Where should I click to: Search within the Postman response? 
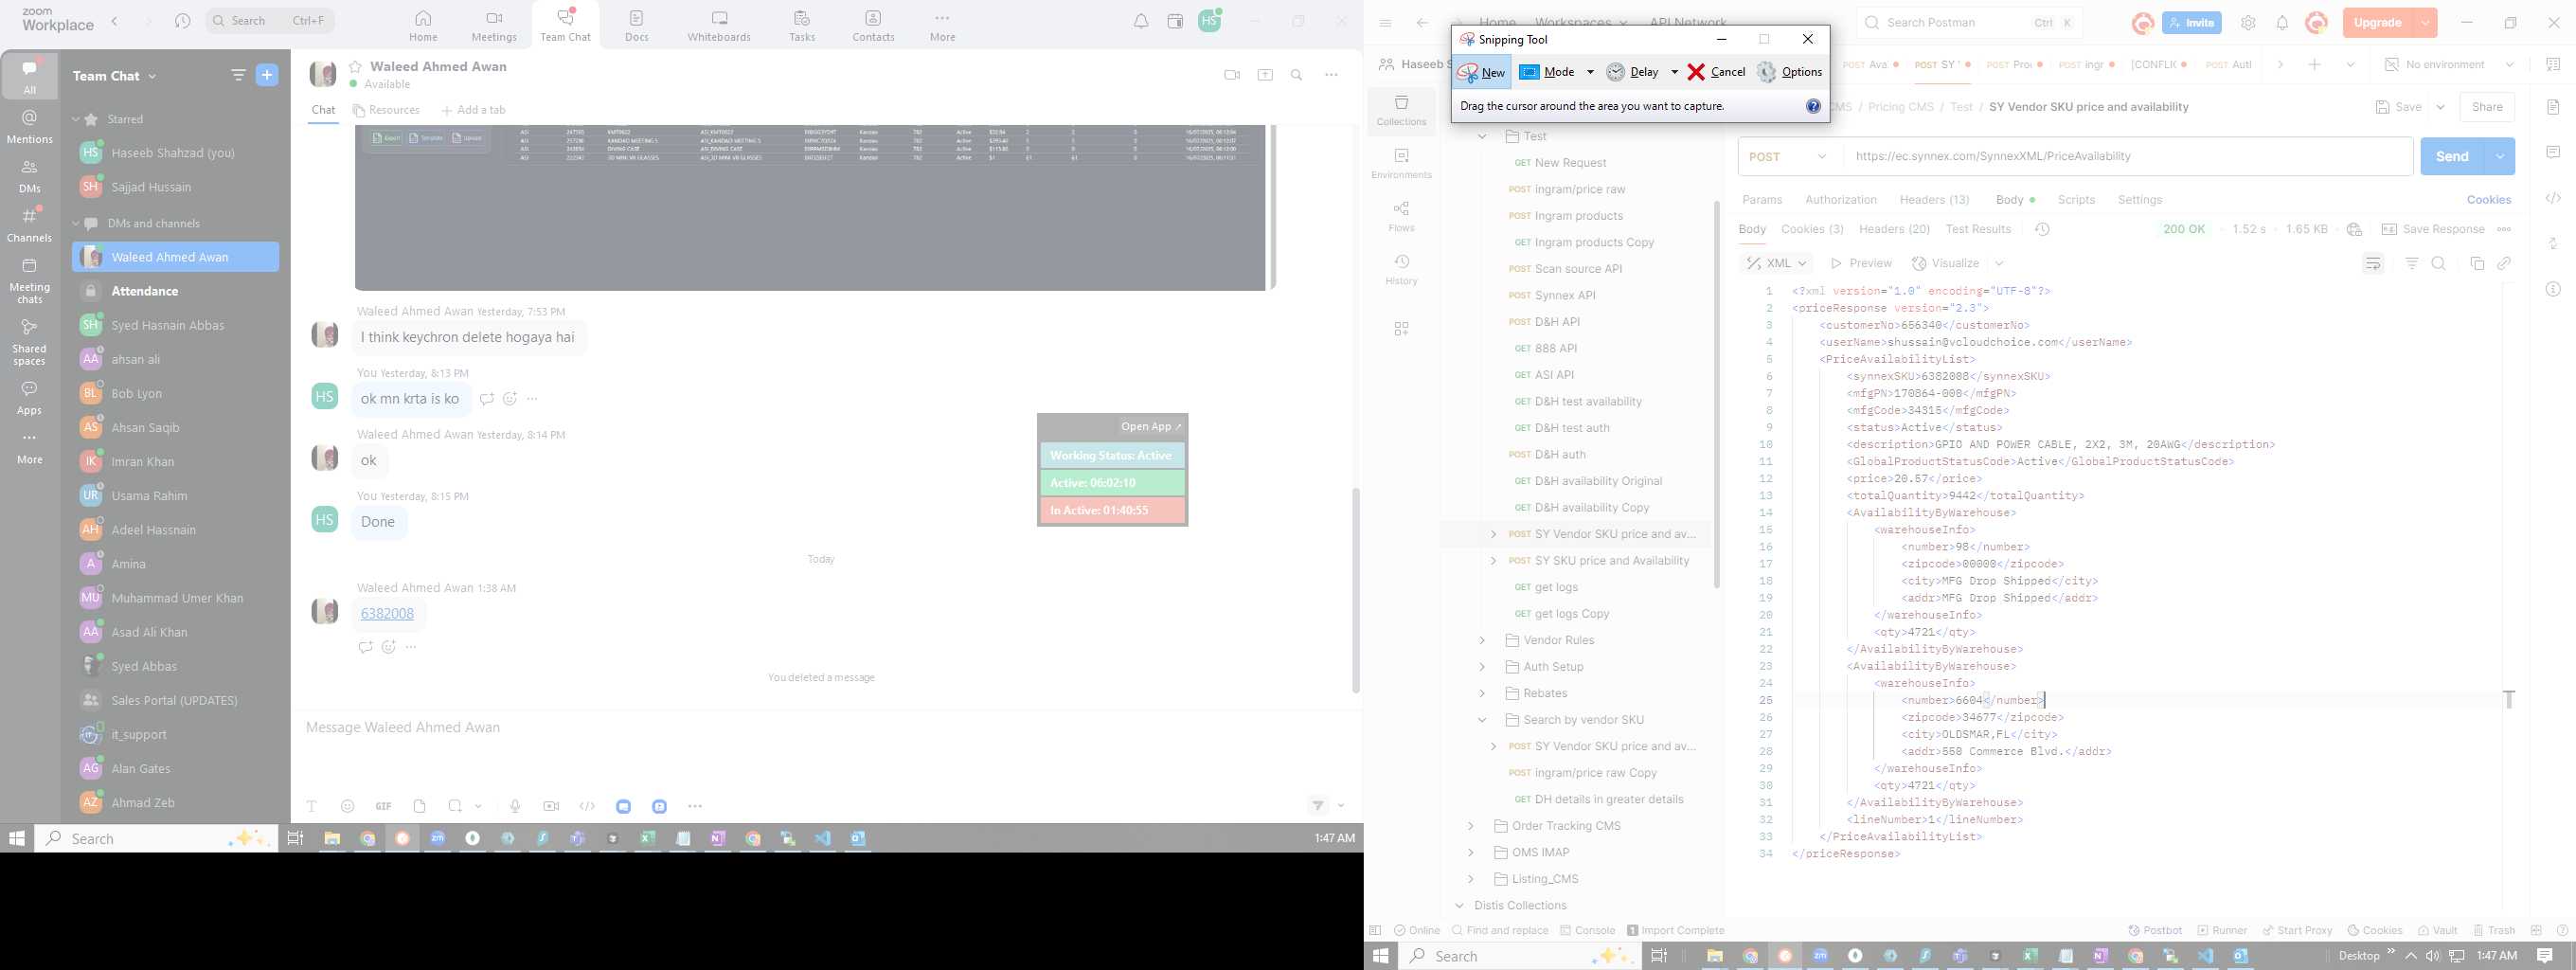(x=2439, y=264)
